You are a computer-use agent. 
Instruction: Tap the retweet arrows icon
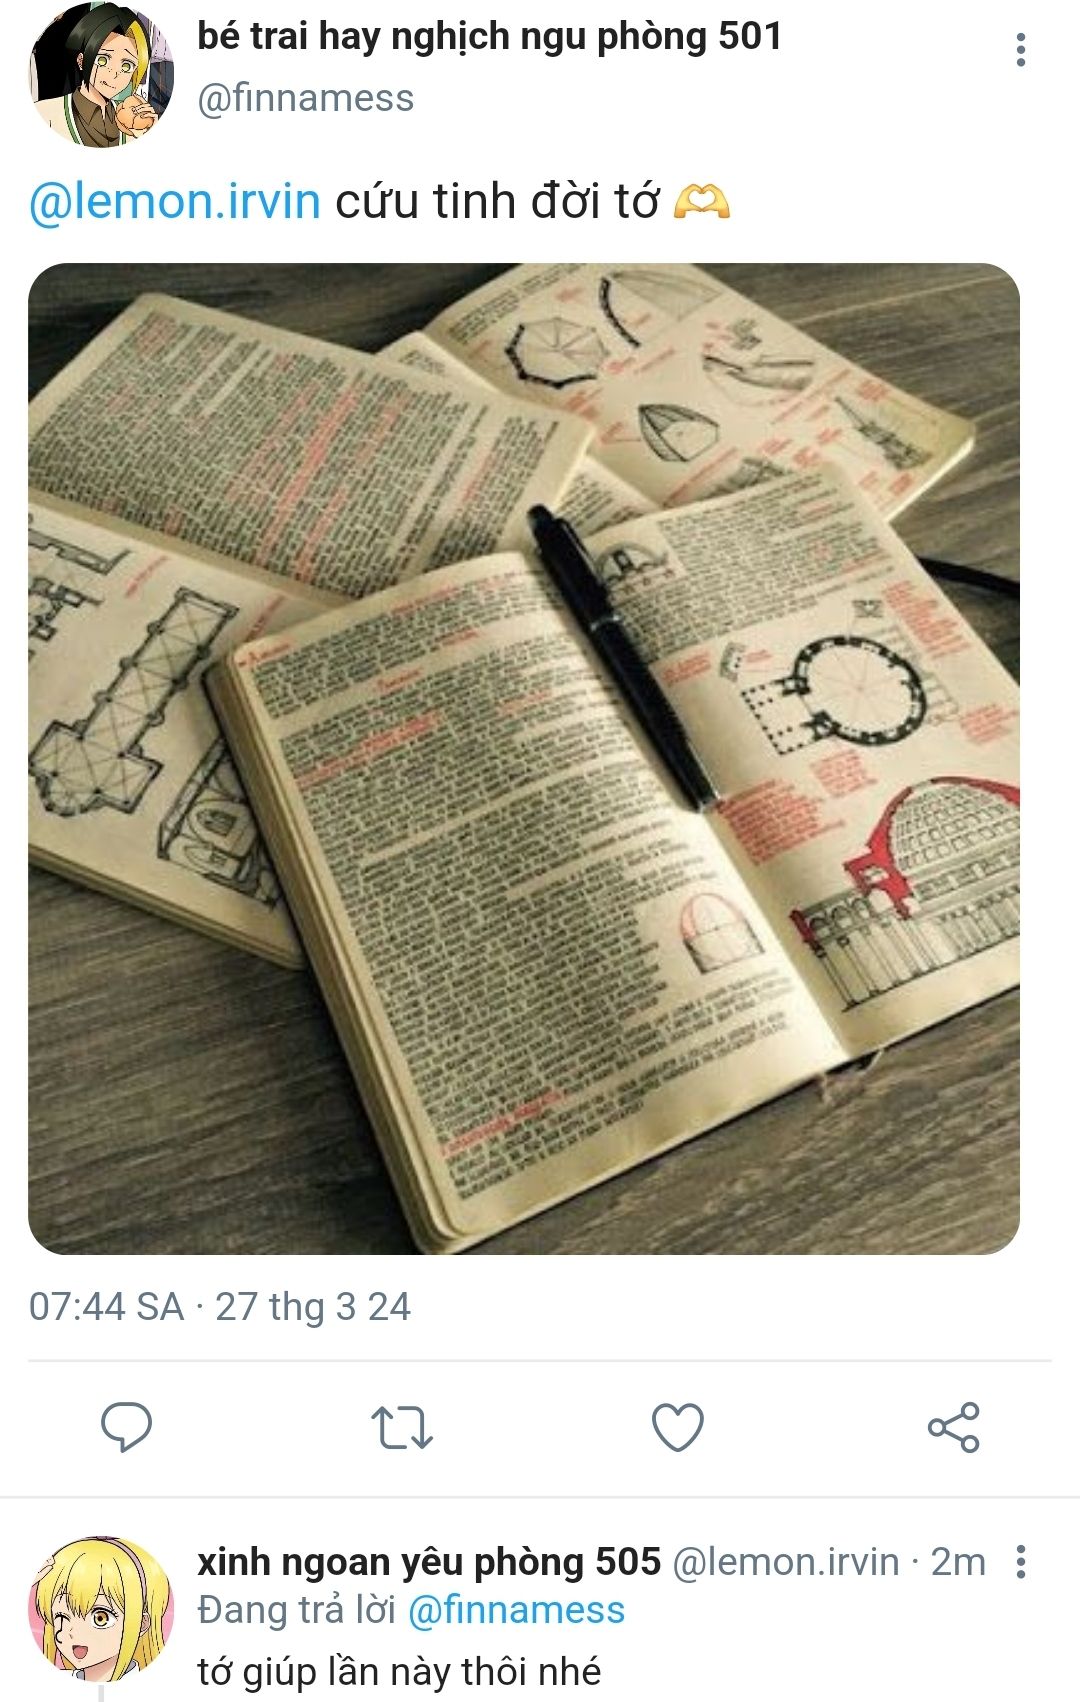pos(402,1427)
